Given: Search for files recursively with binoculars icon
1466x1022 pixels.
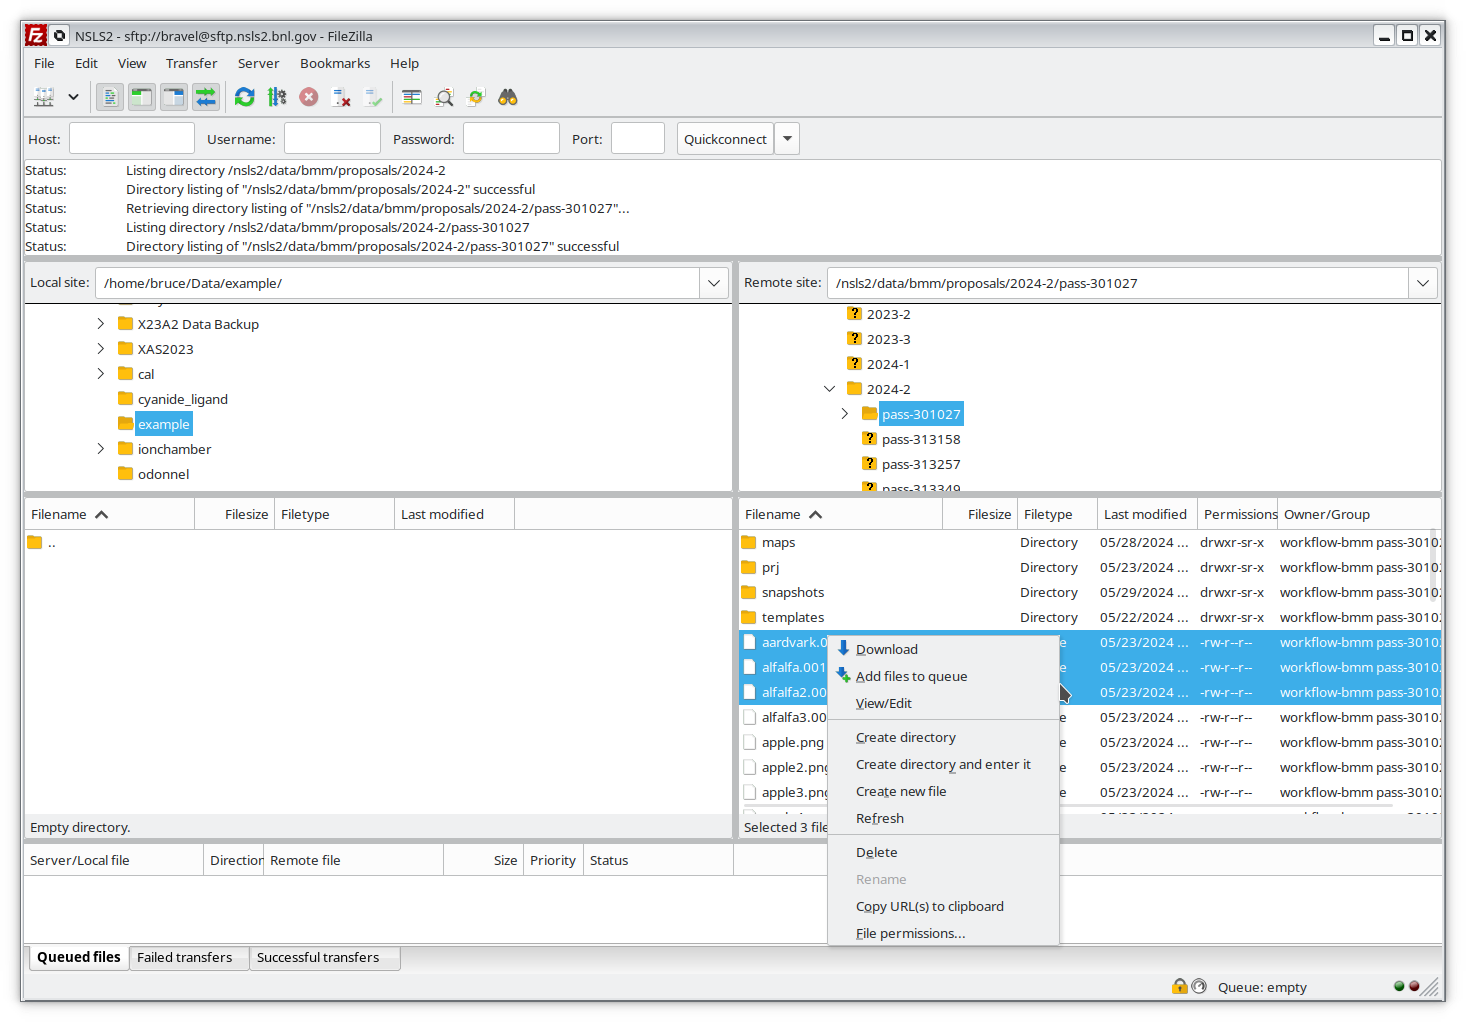Looking at the screenshot, I should [508, 97].
